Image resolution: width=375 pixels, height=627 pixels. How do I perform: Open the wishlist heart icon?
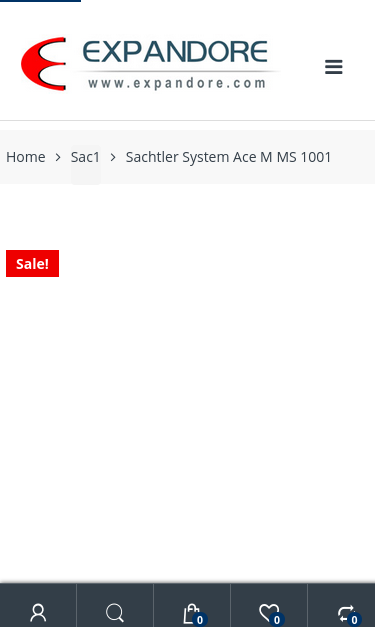[268, 613]
